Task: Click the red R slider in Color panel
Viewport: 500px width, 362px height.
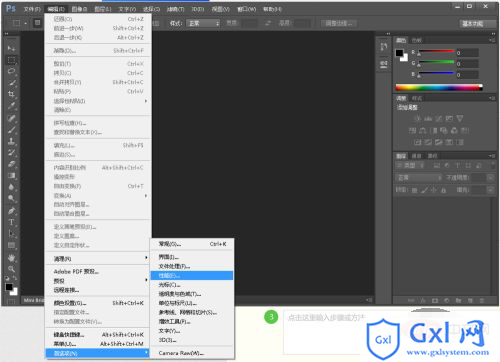Action: [x=437, y=52]
